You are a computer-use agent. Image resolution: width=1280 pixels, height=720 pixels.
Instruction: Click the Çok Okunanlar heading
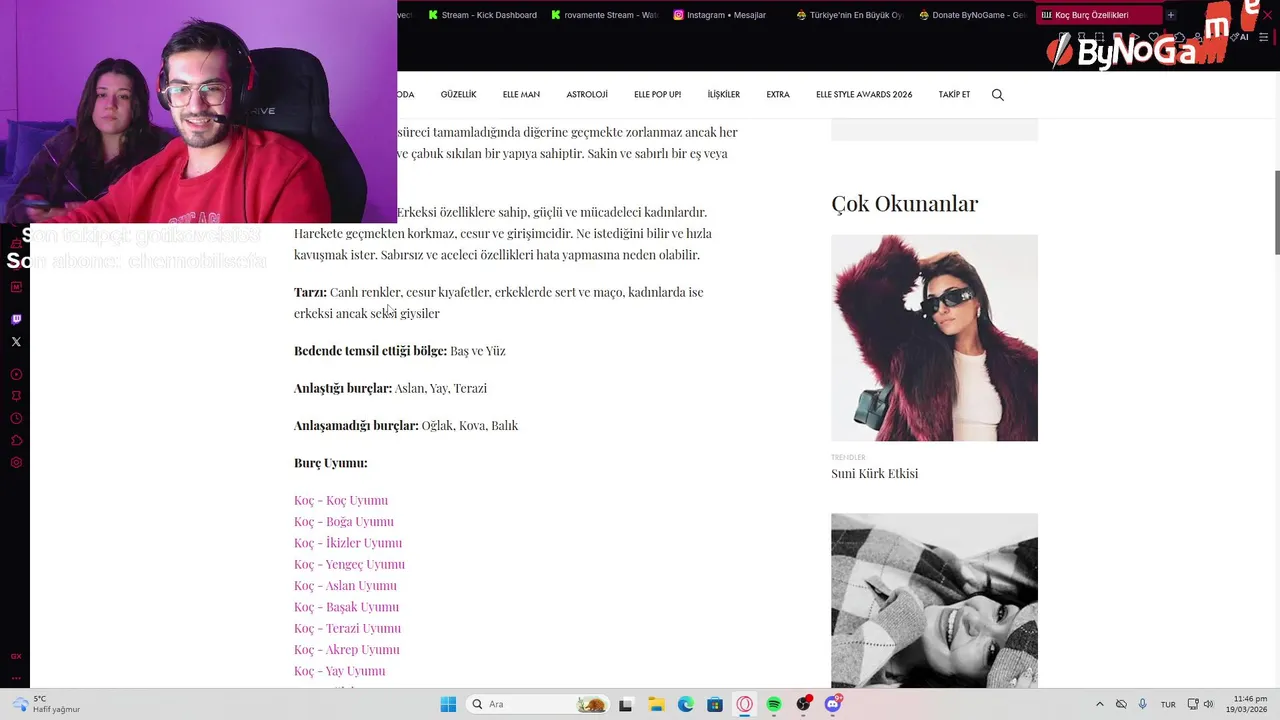pyautogui.click(x=904, y=203)
